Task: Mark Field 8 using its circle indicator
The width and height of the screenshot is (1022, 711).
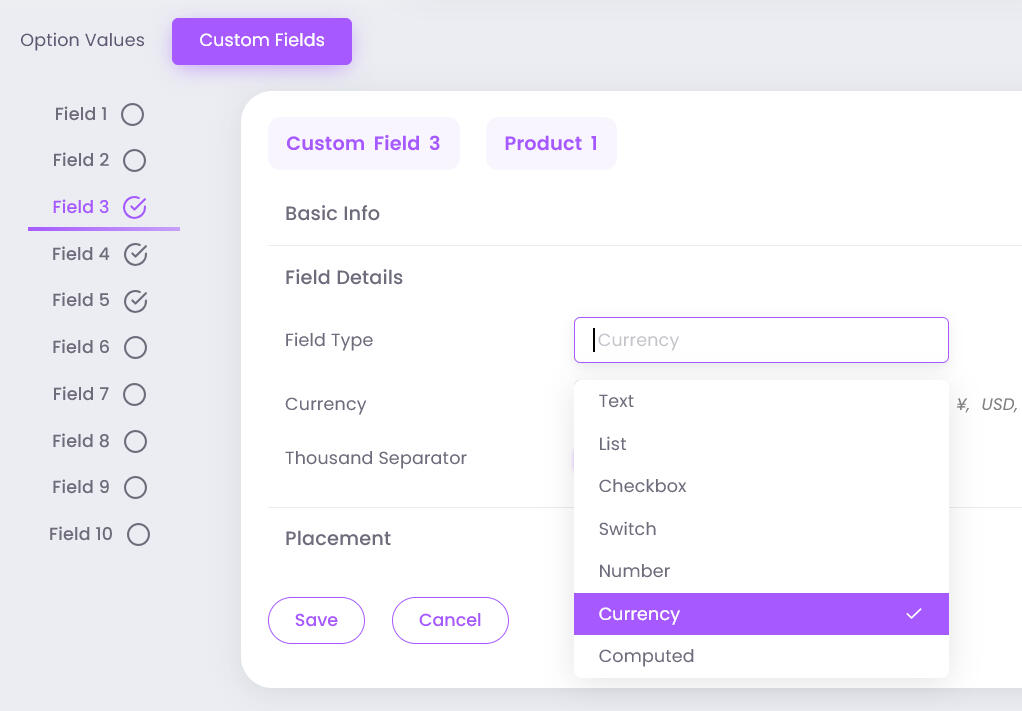Action: tap(133, 441)
